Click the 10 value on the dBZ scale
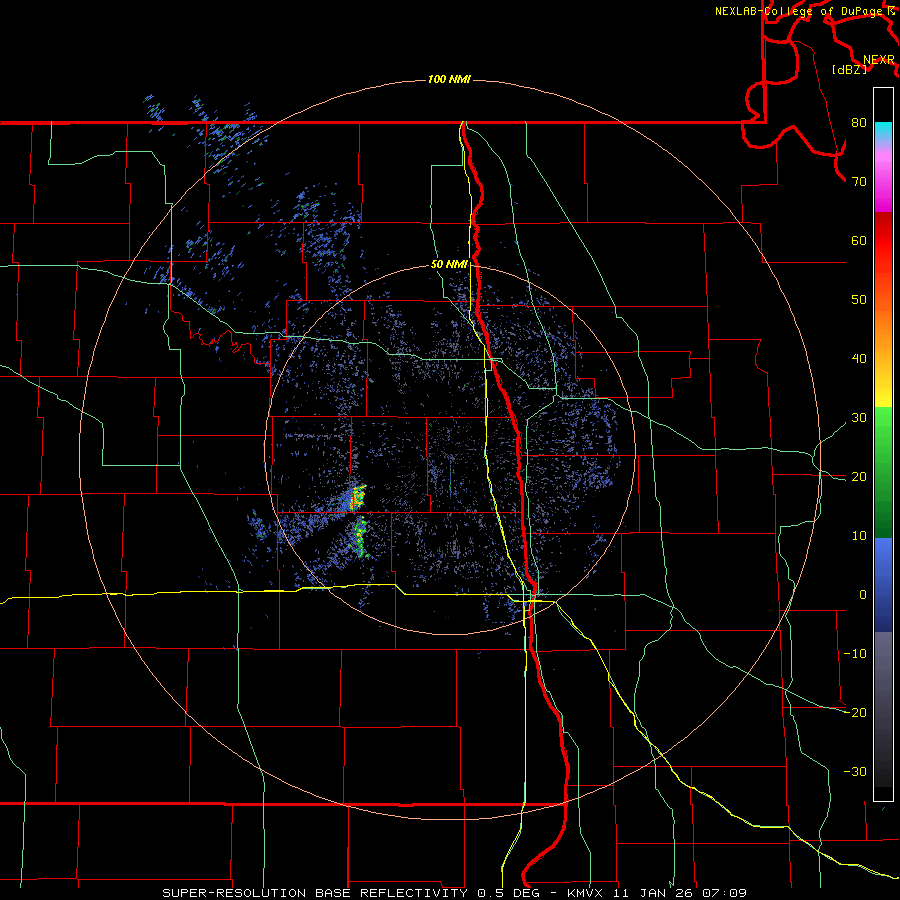The image size is (900, 900). coord(859,536)
